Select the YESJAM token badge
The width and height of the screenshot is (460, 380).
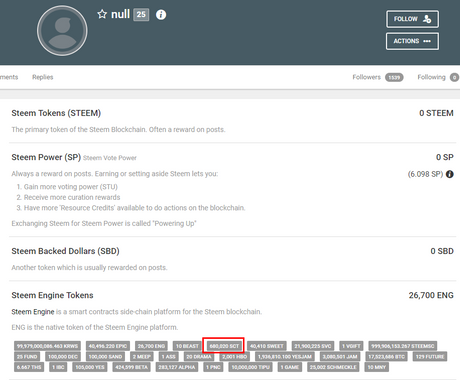[285, 357]
